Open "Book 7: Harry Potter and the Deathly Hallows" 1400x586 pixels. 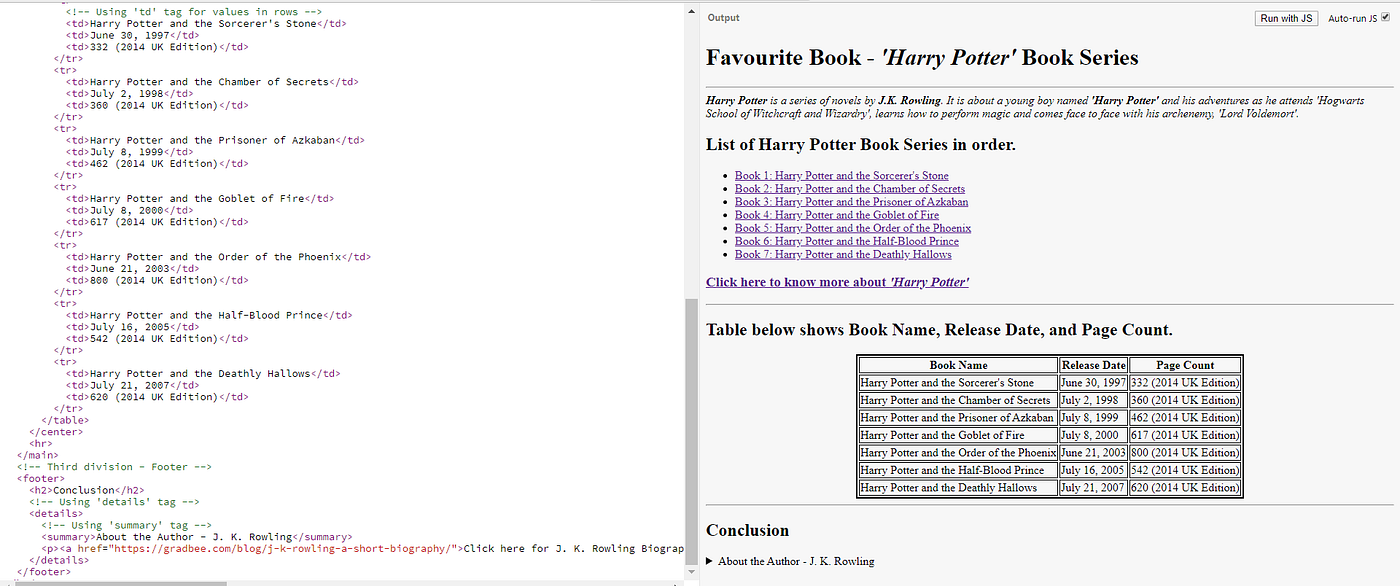[843, 254]
